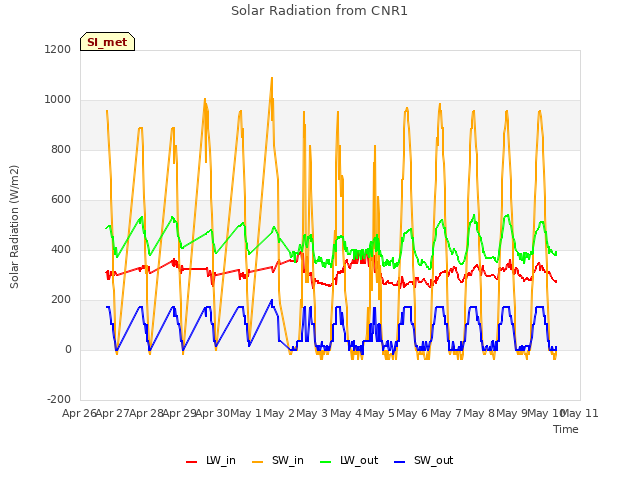Click the red LW_in legend swatch

click(191, 462)
